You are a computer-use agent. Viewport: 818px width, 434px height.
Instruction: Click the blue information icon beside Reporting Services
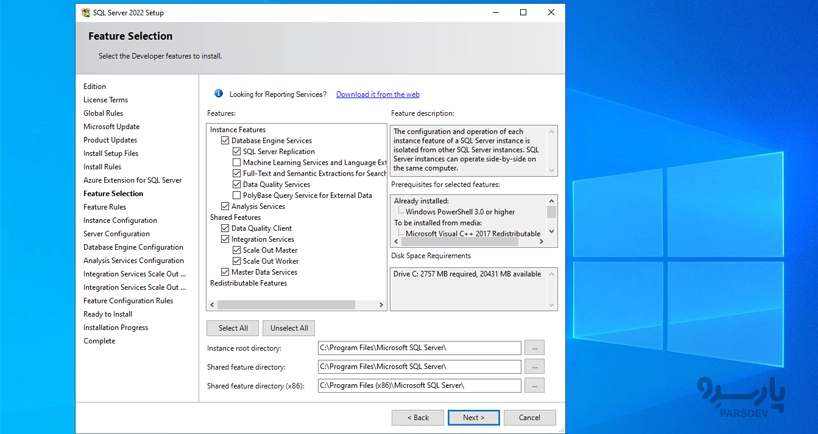[218, 94]
